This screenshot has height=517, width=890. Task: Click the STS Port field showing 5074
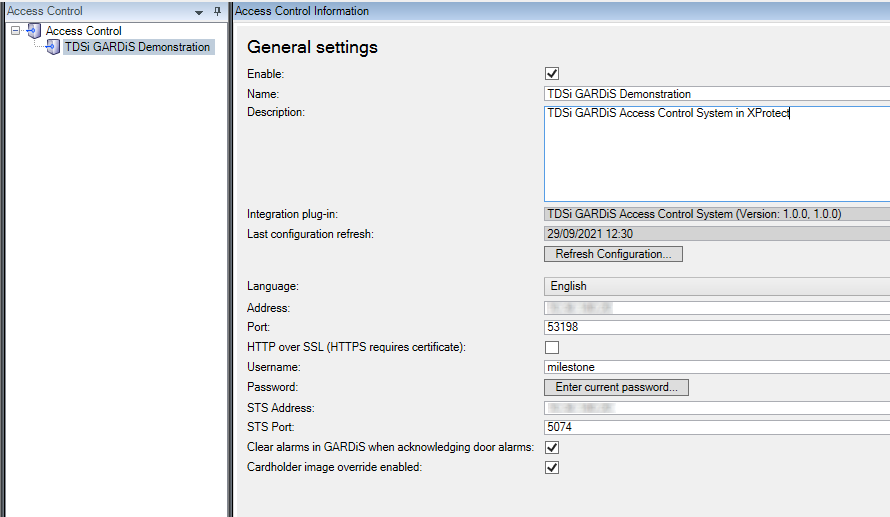[717, 427]
